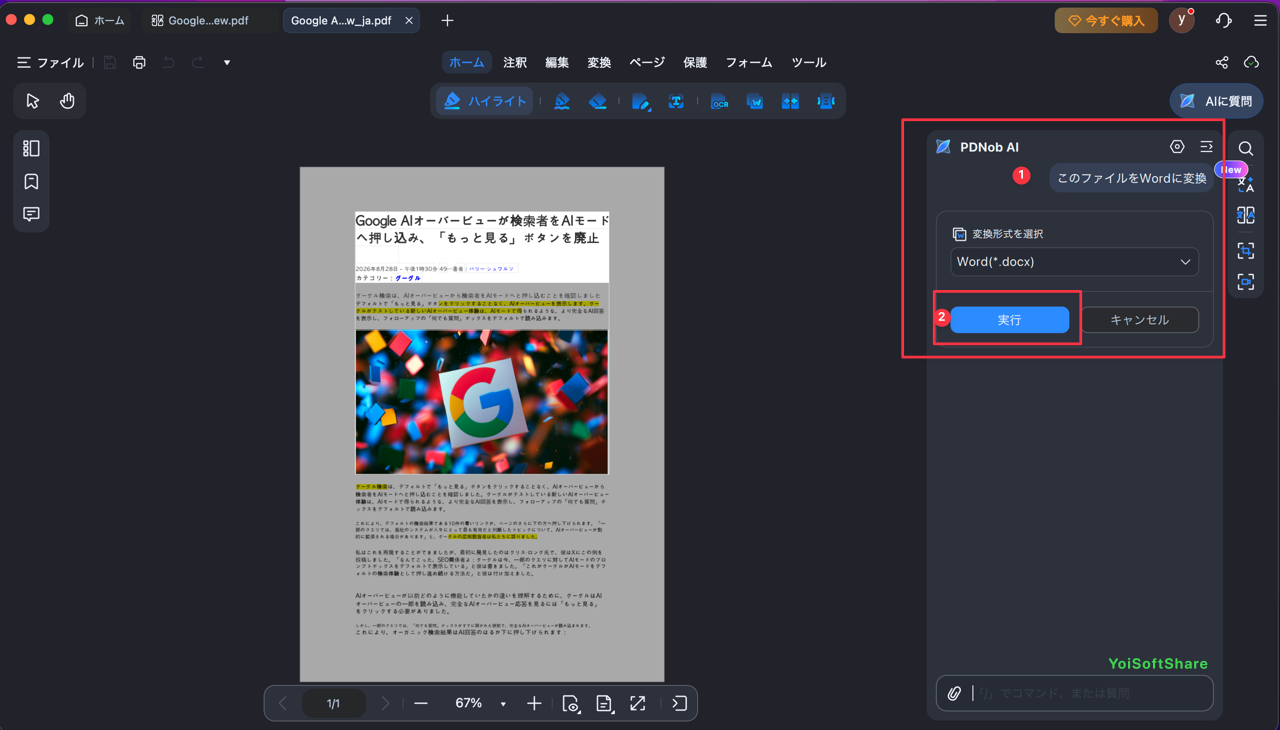Click the paperclip attach icon

tap(954, 693)
